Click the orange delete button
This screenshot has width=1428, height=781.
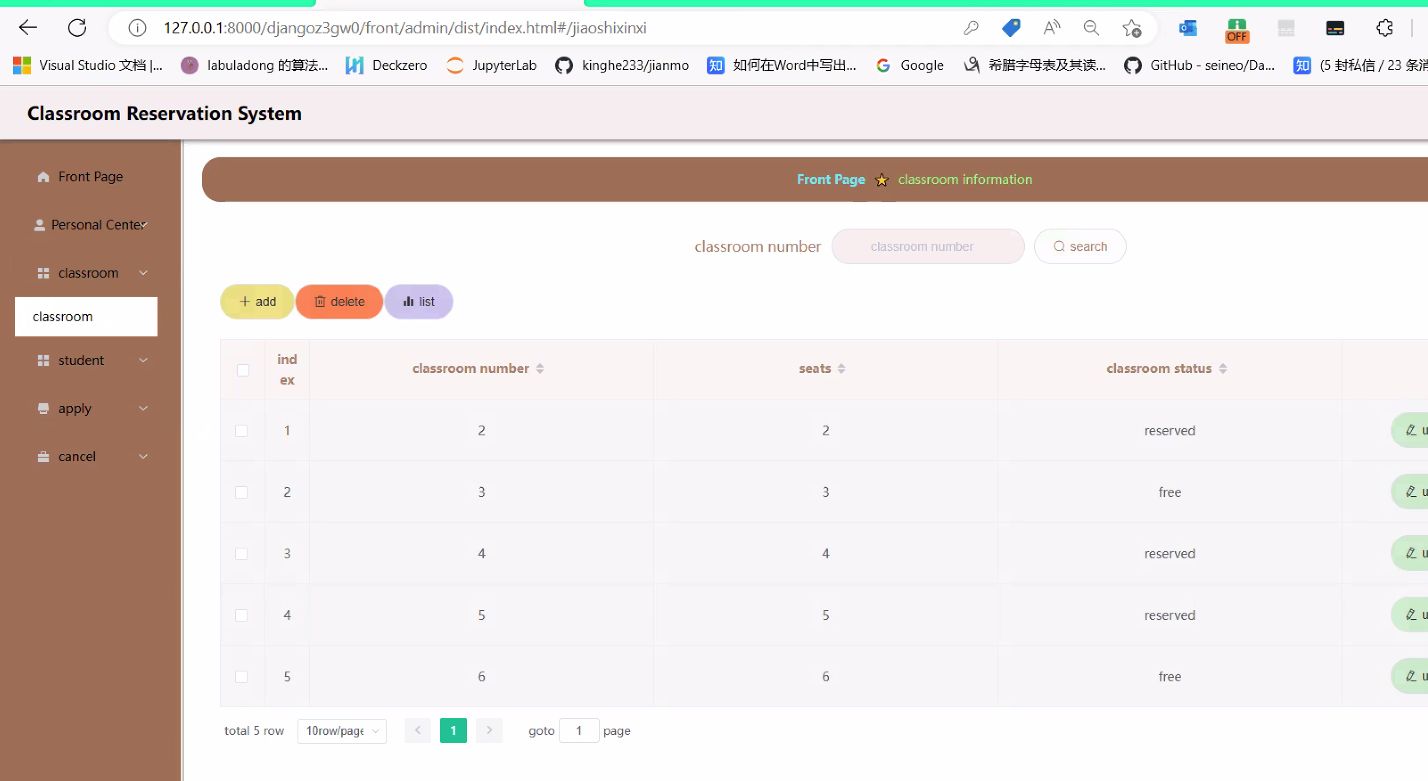(339, 301)
